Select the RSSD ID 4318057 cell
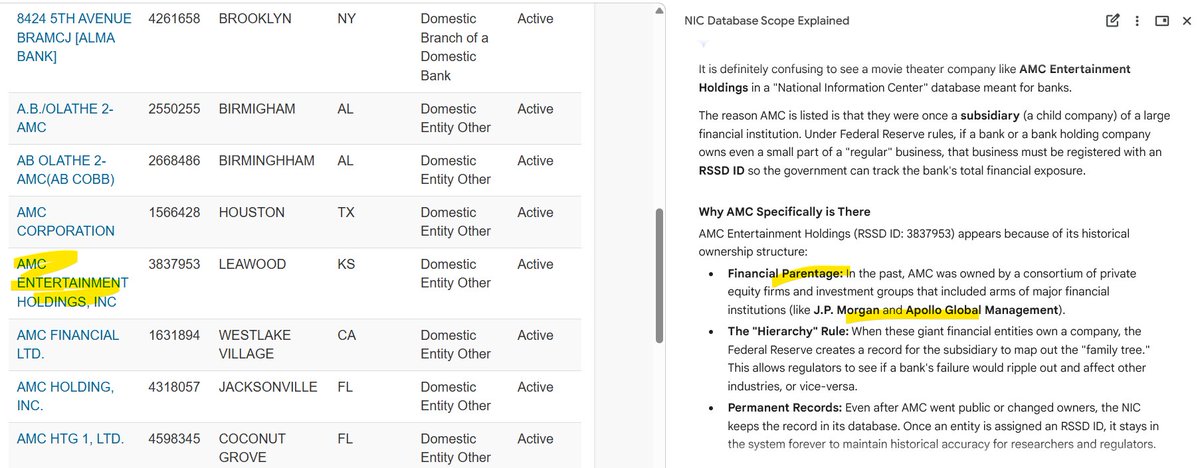Image resolution: width=1200 pixels, height=468 pixels. tap(174, 387)
